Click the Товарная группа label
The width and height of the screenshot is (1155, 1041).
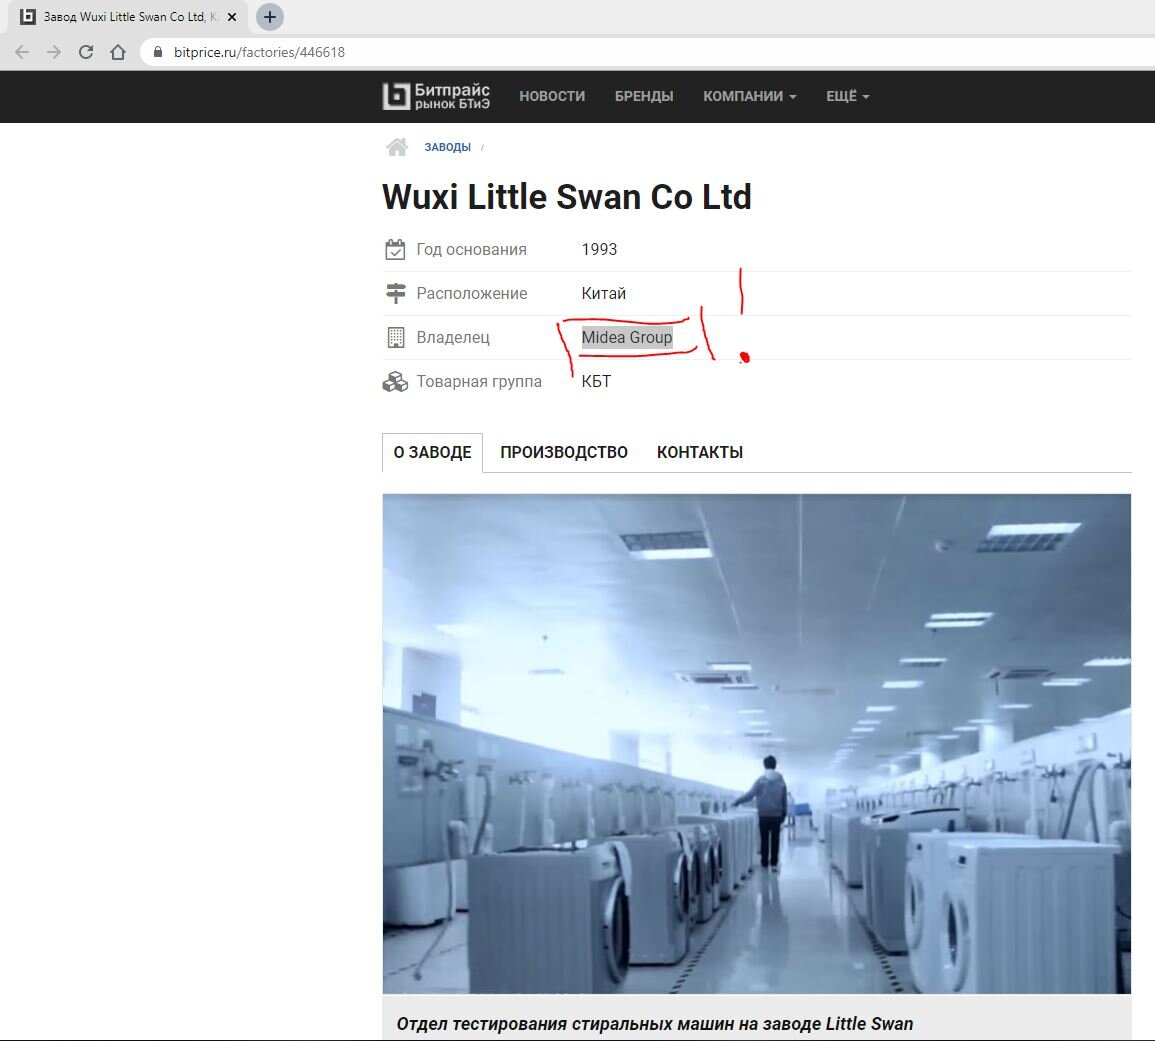479,382
